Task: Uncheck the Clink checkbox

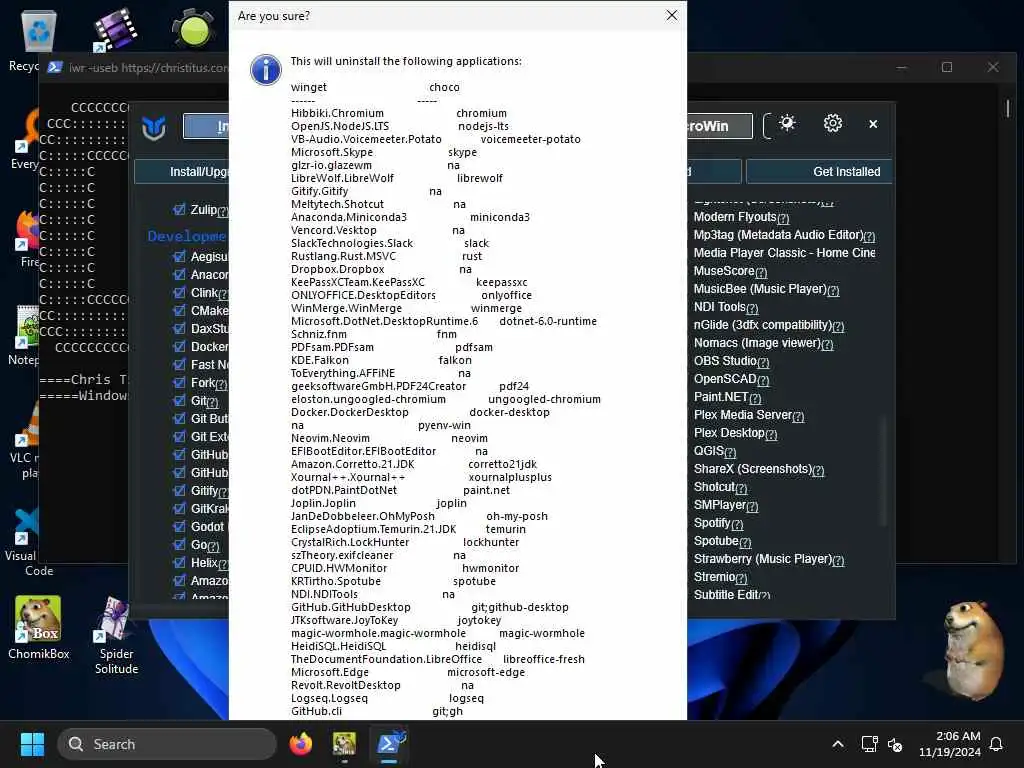Action: point(180,292)
